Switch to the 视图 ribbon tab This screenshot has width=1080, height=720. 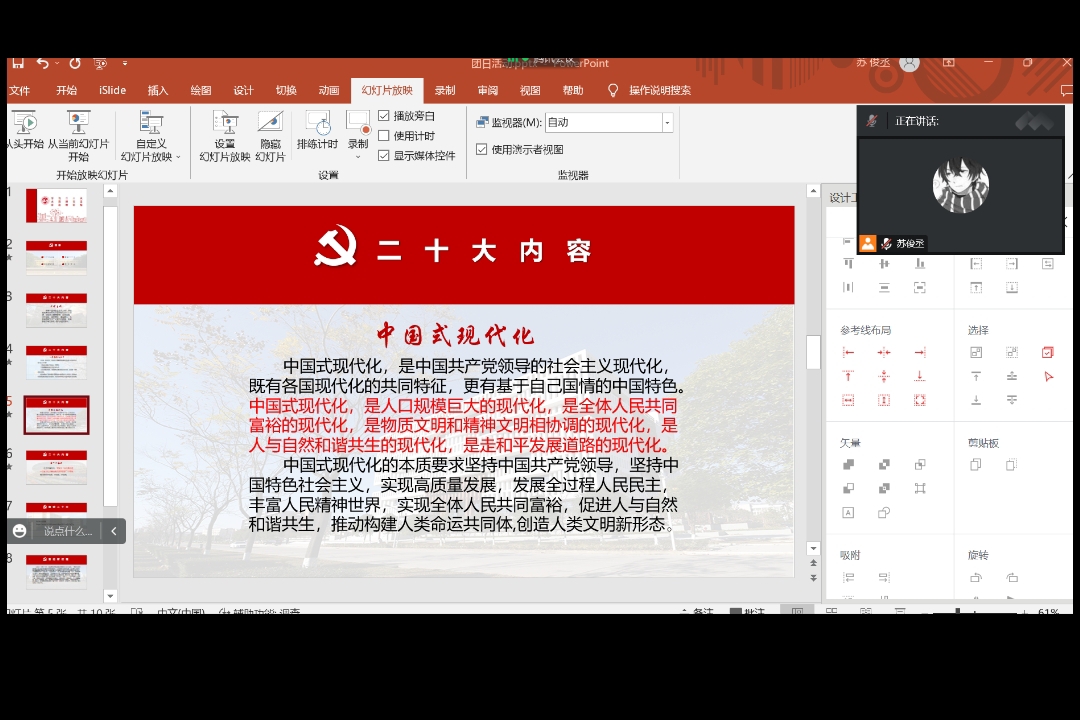click(530, 90)
